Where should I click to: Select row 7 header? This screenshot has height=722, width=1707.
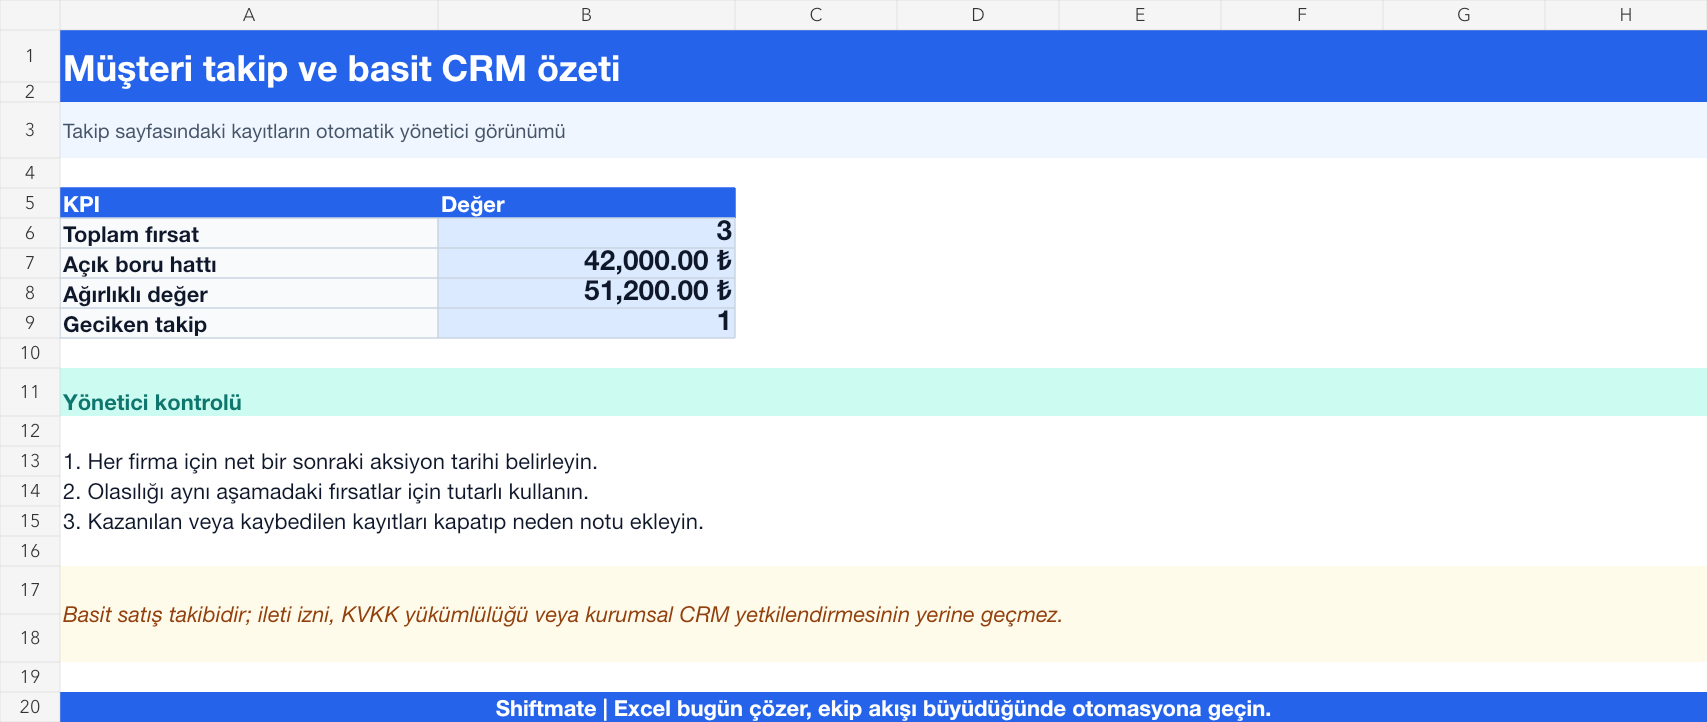coord(30,263)
